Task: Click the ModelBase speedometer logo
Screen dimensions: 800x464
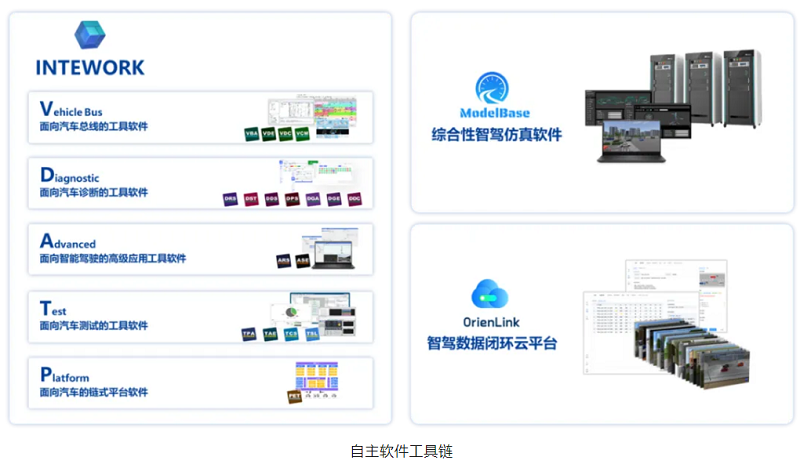Action: pos(492,88)
